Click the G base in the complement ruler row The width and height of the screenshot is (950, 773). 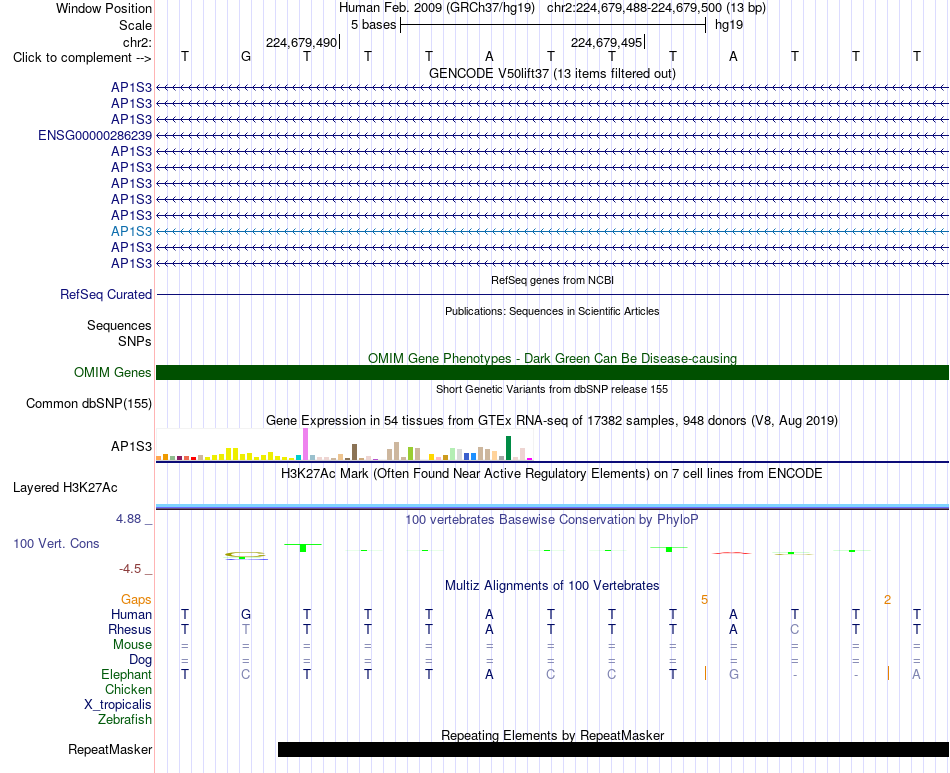(x=245, y=56)
